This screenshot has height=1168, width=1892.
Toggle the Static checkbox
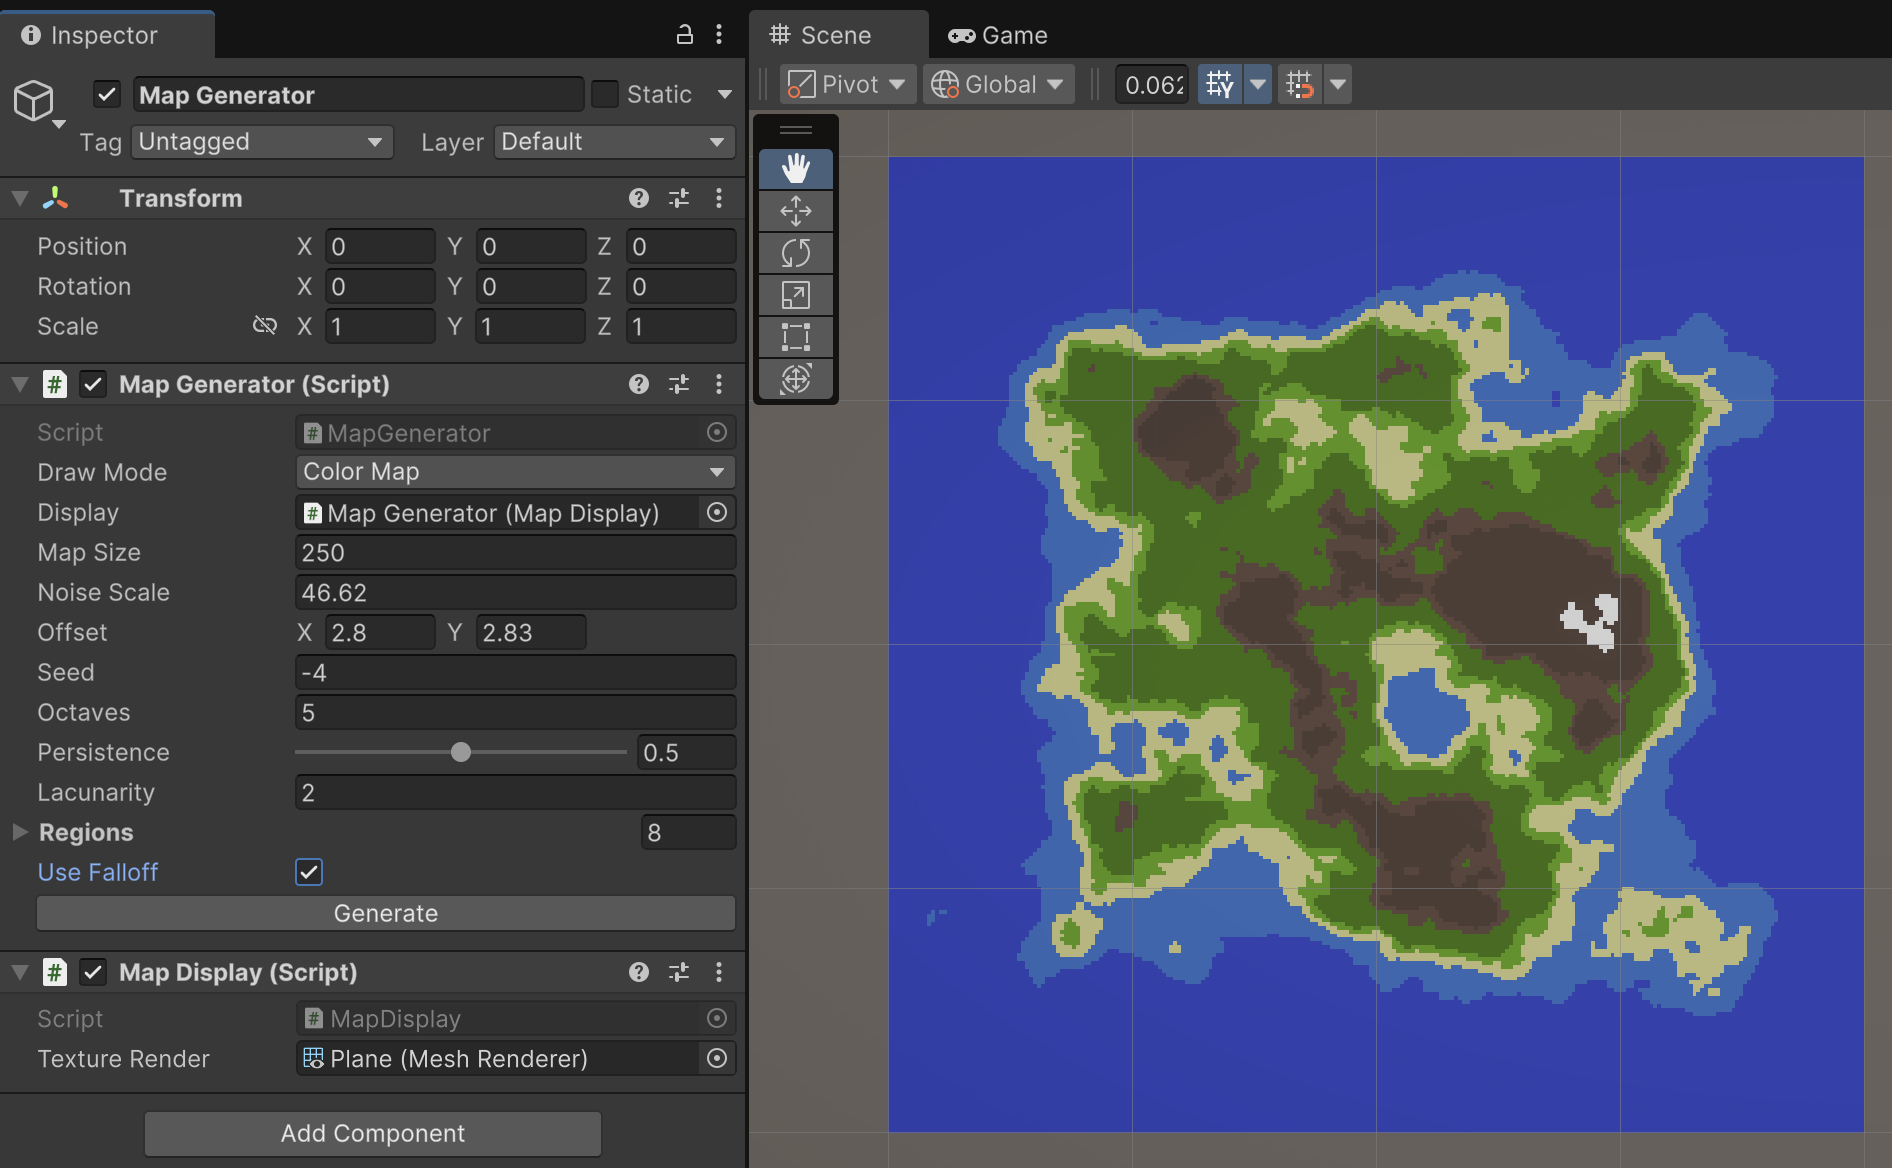pyautogui.click(x=605, y=94)
